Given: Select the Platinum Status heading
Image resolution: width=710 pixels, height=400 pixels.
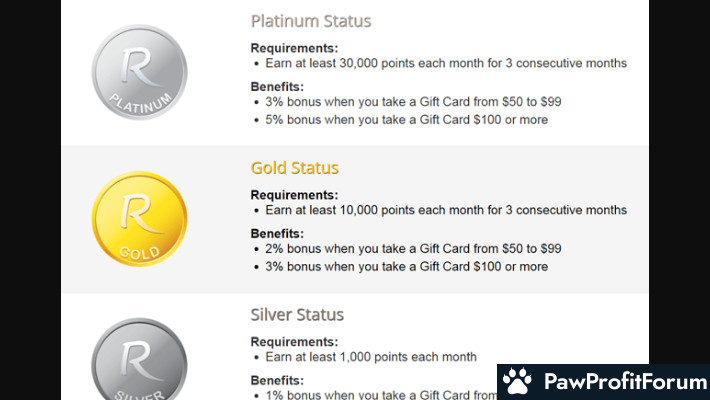Looking at the screenshot, I should [311, 21].
